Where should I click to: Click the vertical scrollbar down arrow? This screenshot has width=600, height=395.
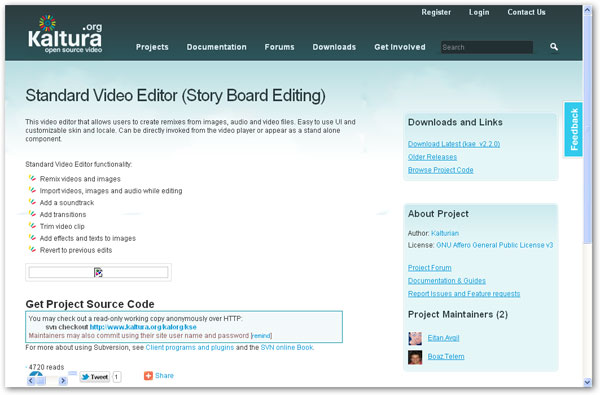point(587,382)
